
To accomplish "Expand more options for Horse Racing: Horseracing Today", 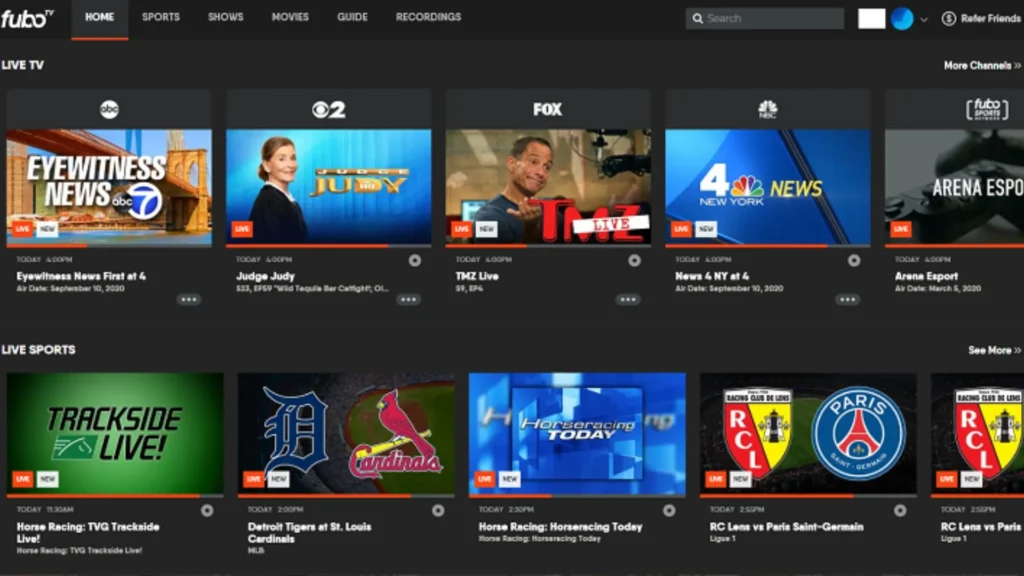I will [x=670, y=510].
